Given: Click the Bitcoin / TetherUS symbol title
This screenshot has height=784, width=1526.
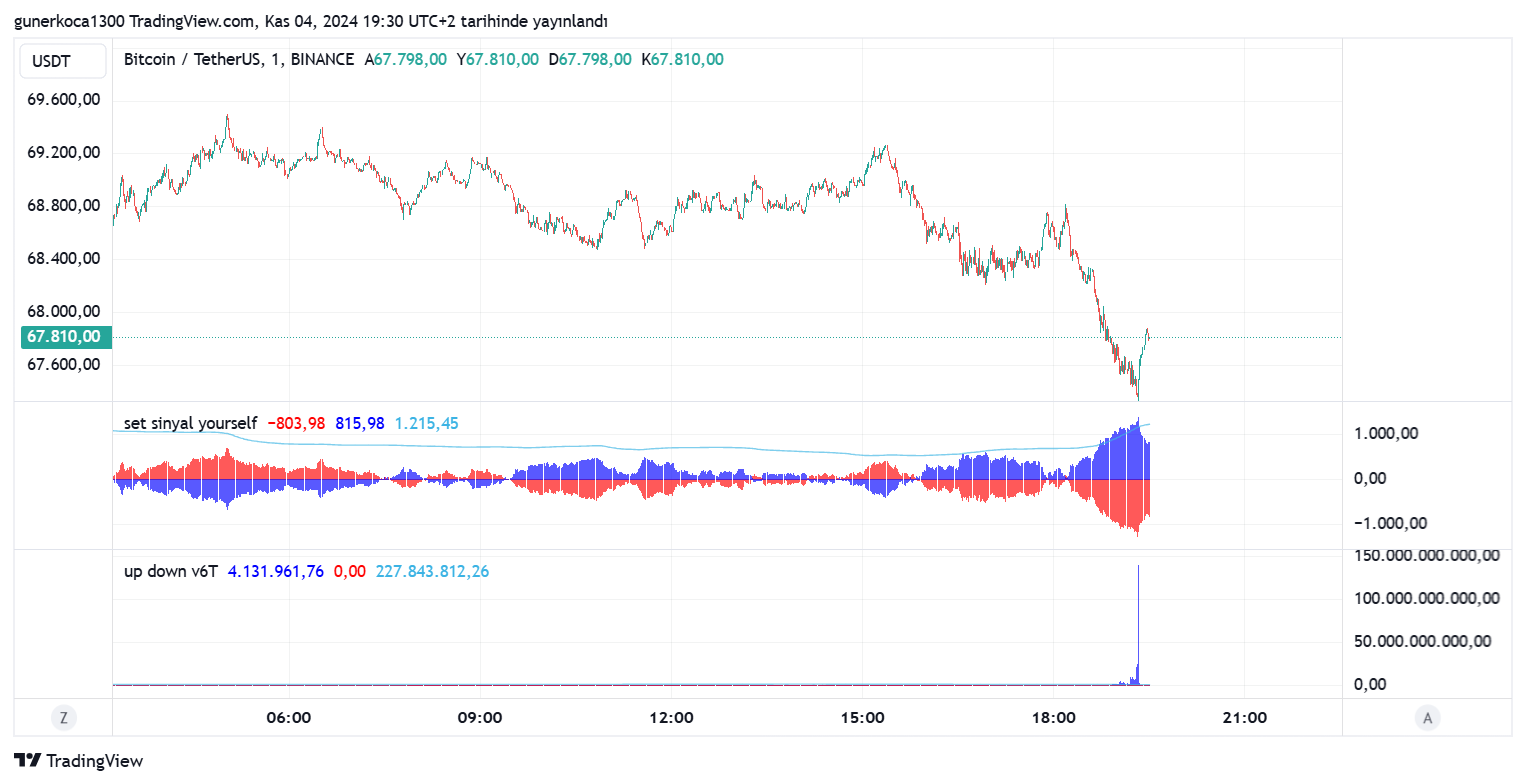Looking at the screenshot, I should [190, 59].
